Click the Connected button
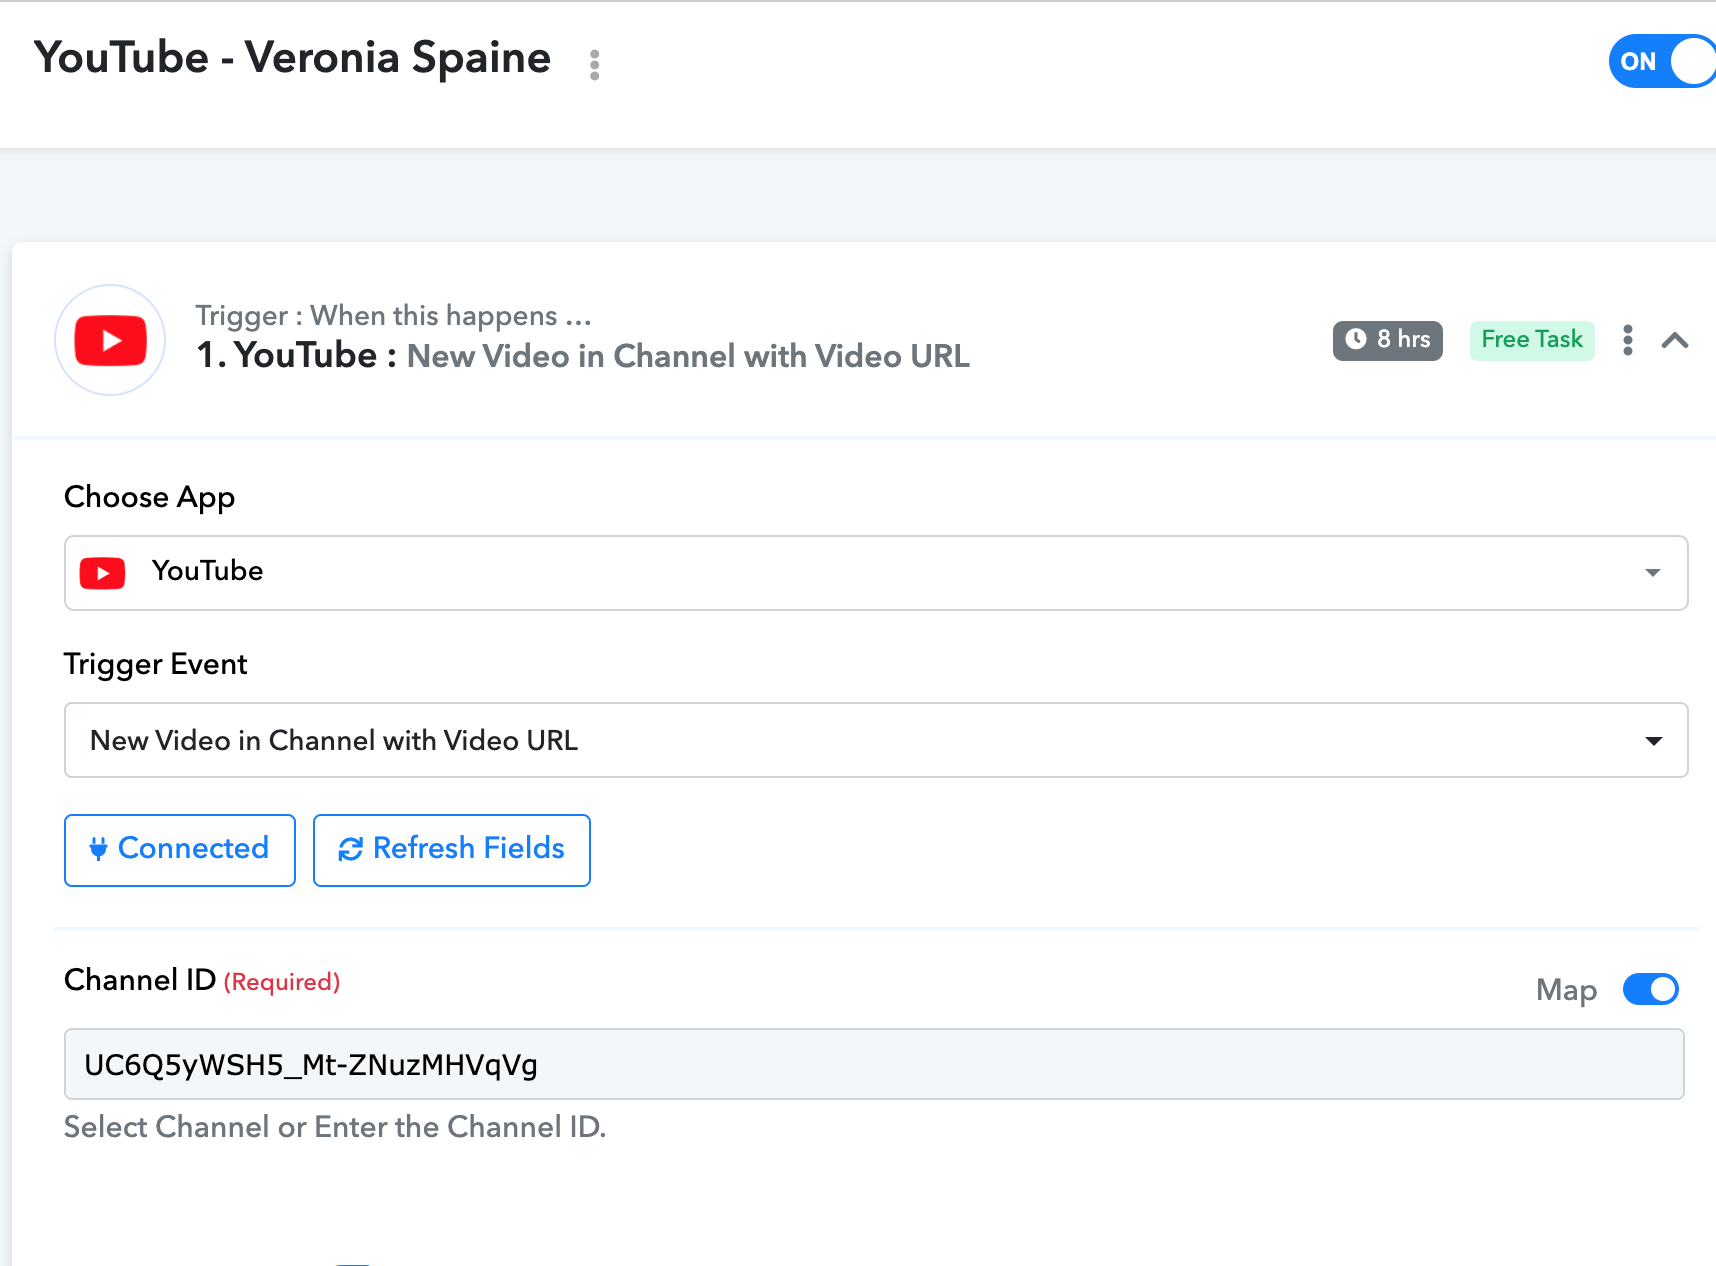This screenshot has height=1266, width=1716. [180, 850]
